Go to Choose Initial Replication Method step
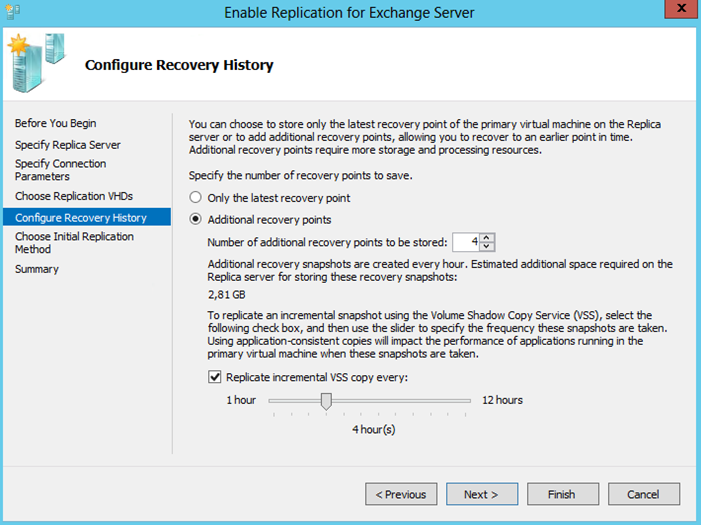Screen dimensions: 701x525 (x=74, y=242)
